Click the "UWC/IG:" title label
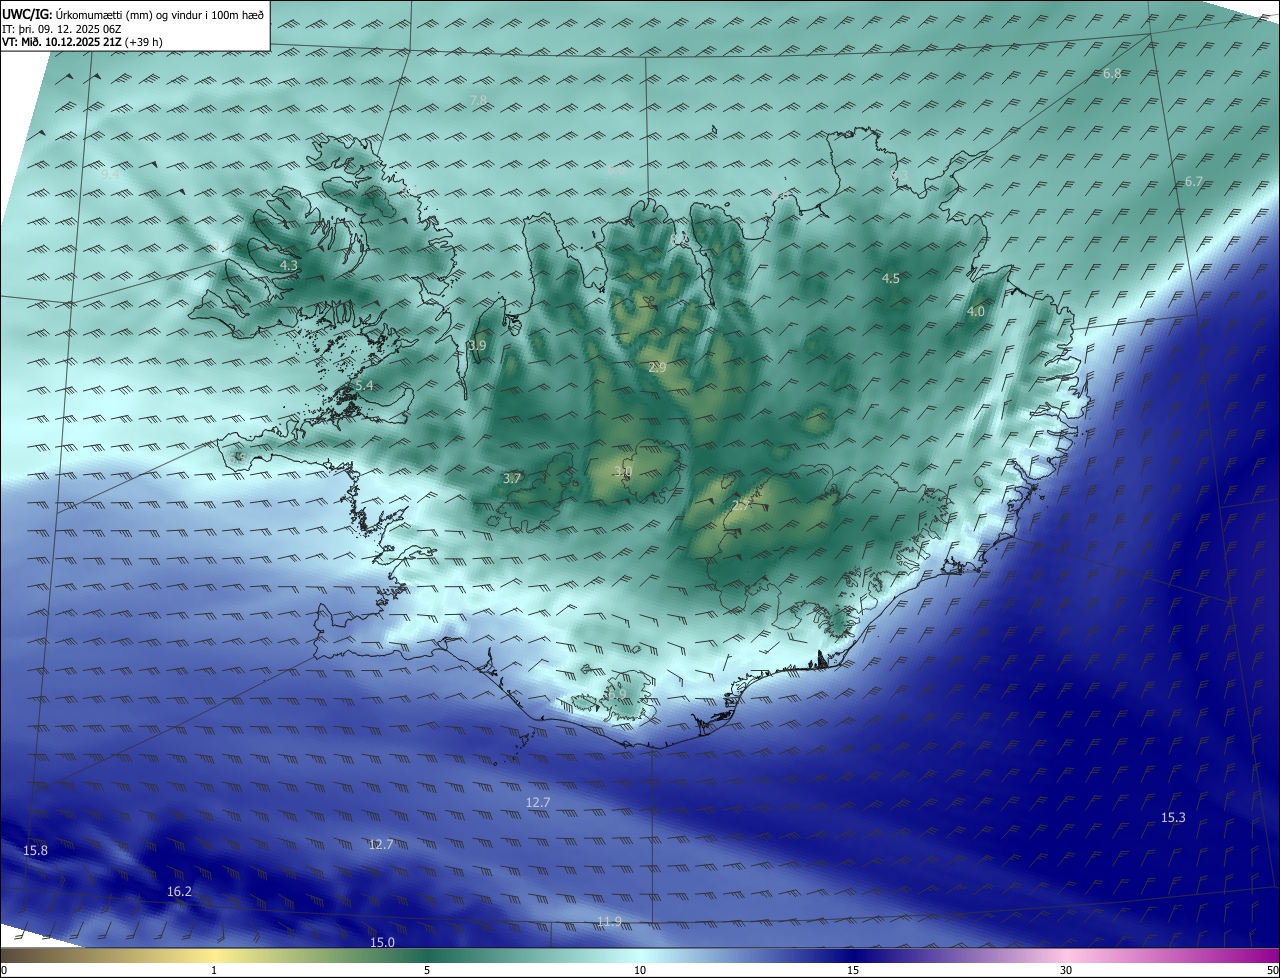Viewport: 1280px width, 978px height. click(28, 14)
